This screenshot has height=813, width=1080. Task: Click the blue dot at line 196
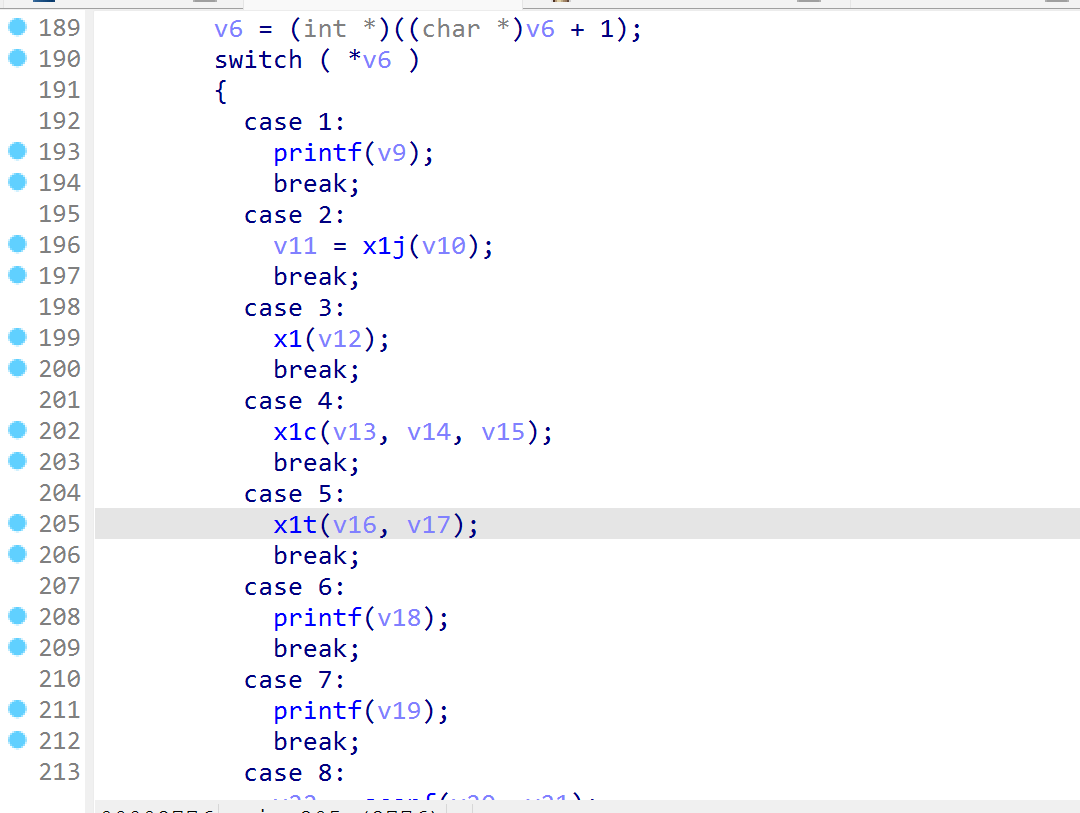(x=17, y=245)
